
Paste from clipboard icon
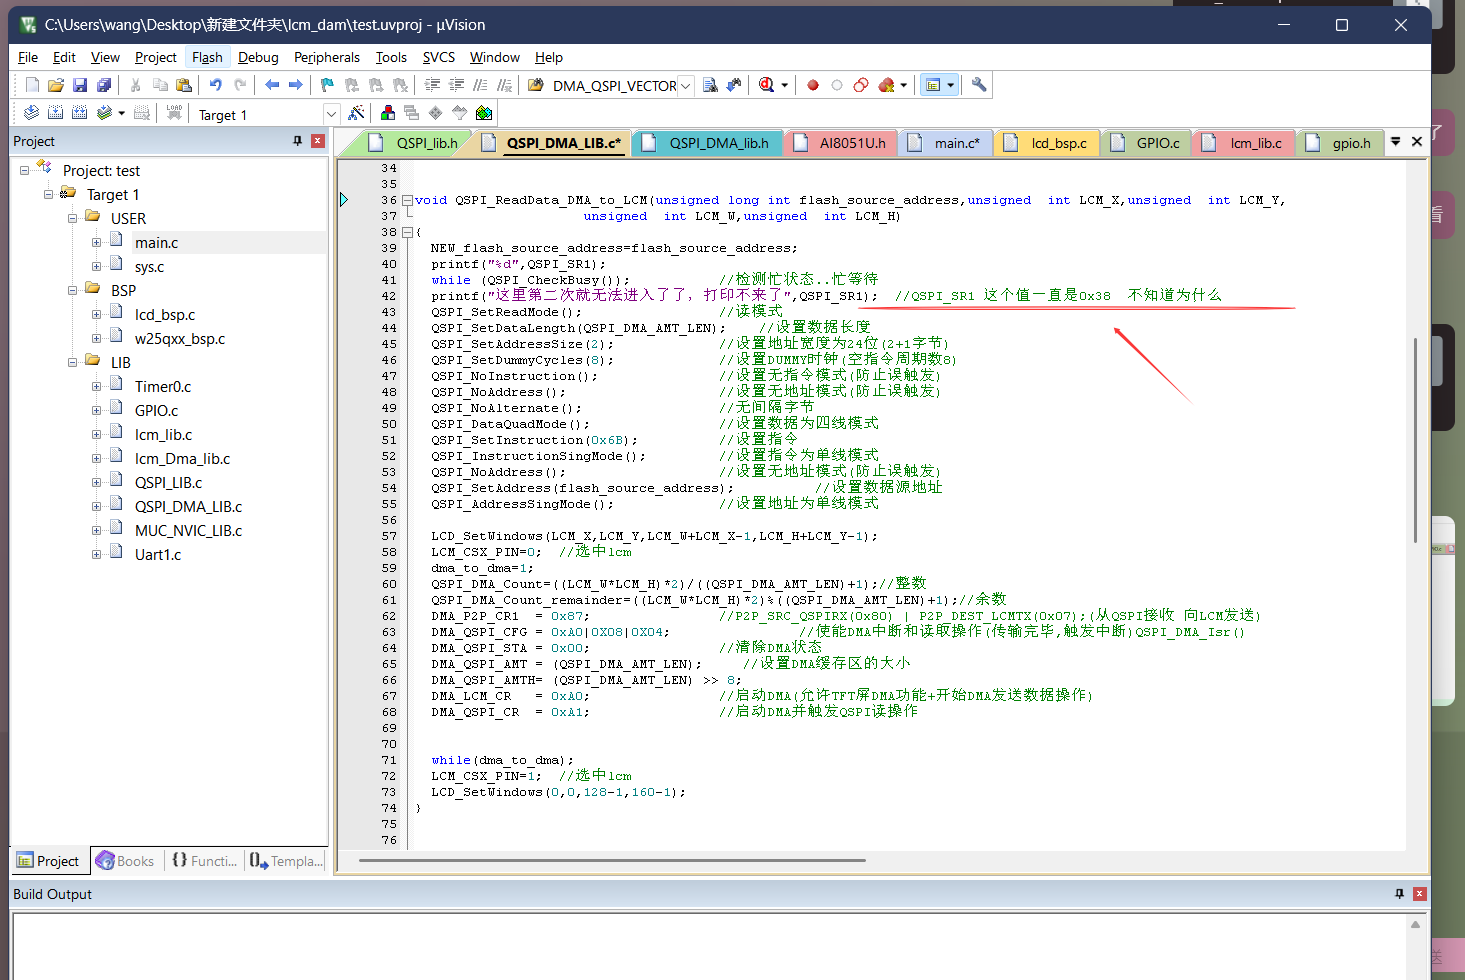click(x=184, y=85)
